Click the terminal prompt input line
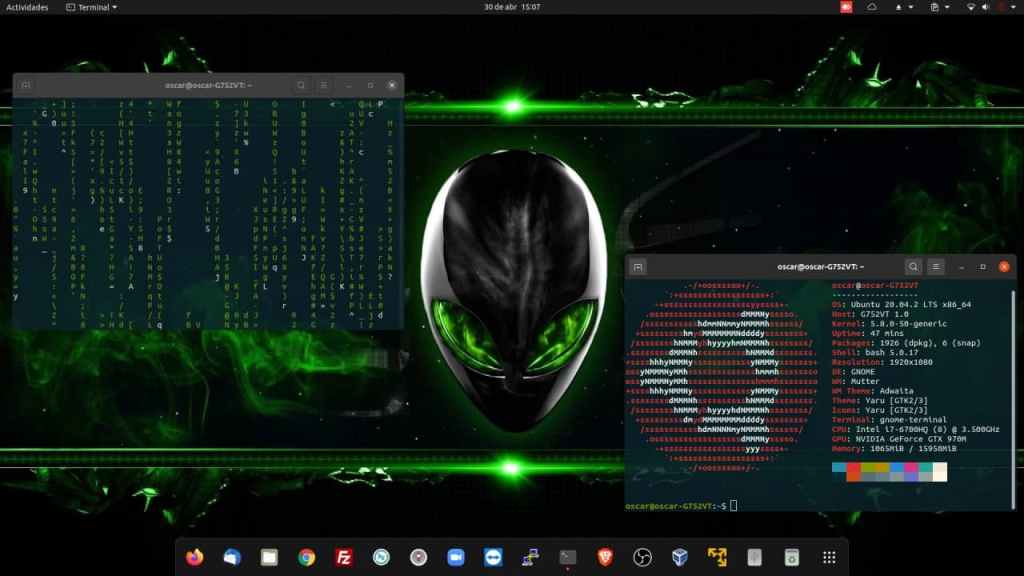1024x576 pixels. click(800, 506)
